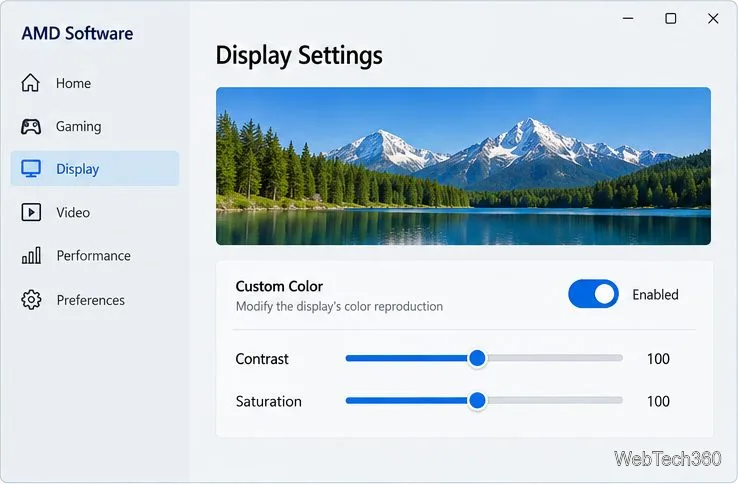
Task: Switch to the Video section label
Action: pos(73,212)
